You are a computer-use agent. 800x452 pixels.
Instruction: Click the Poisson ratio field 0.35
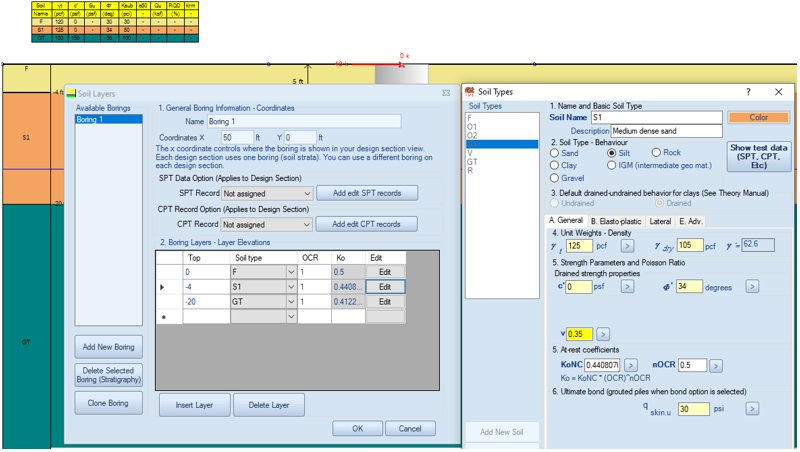tap(579, 334)
